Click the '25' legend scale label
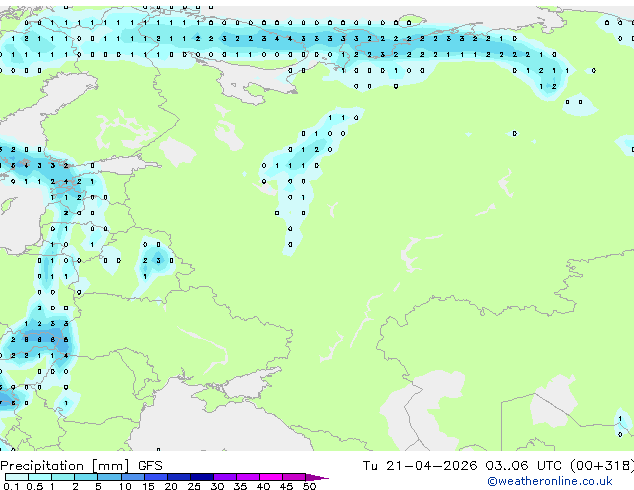This screenshot has width=634, height=490. (194, 486)
